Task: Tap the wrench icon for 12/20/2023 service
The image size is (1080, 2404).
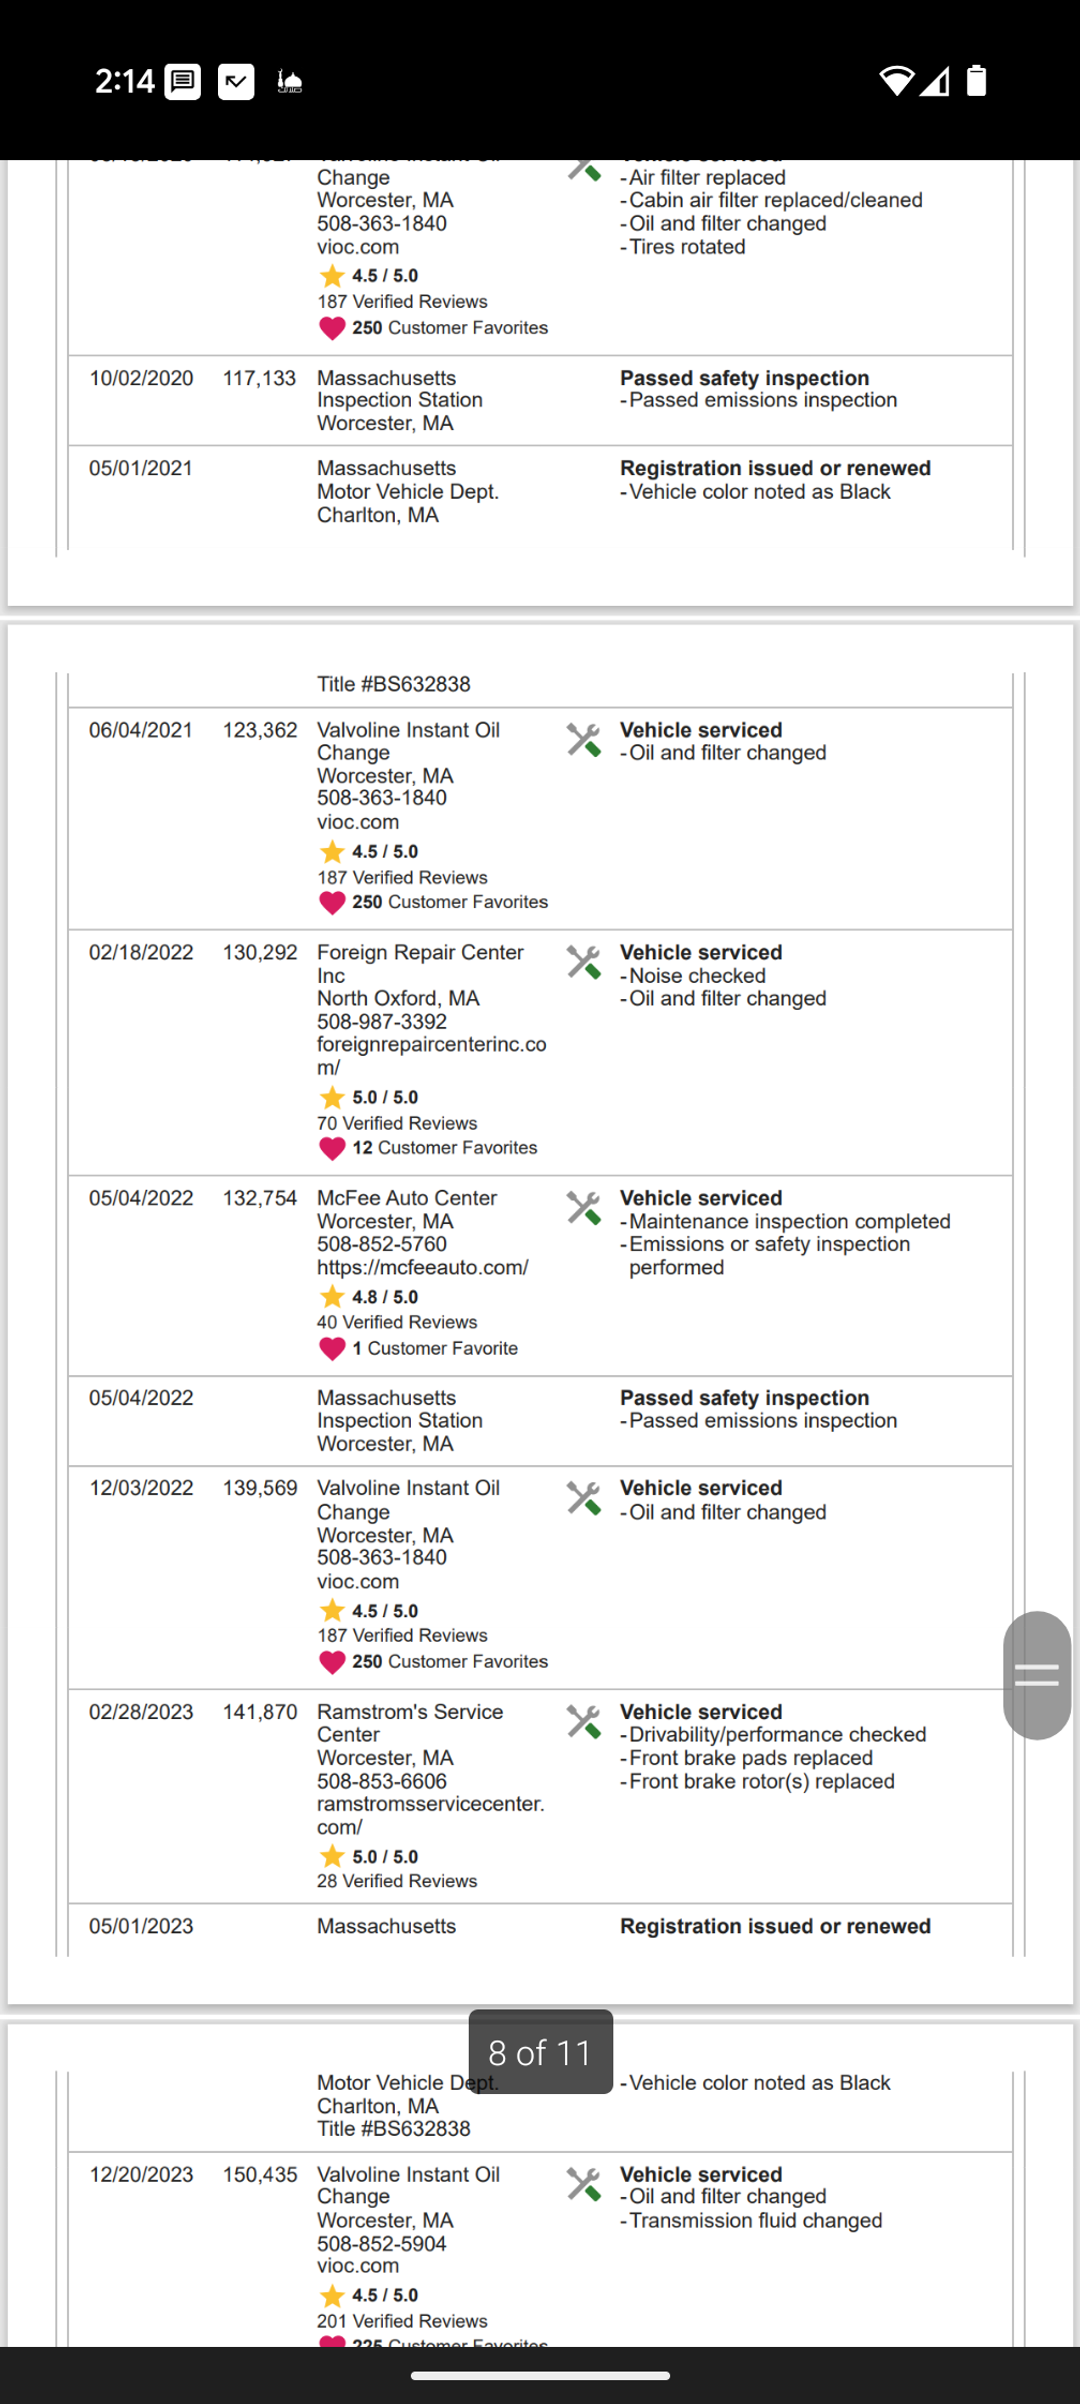Action: pos(583,2184)
